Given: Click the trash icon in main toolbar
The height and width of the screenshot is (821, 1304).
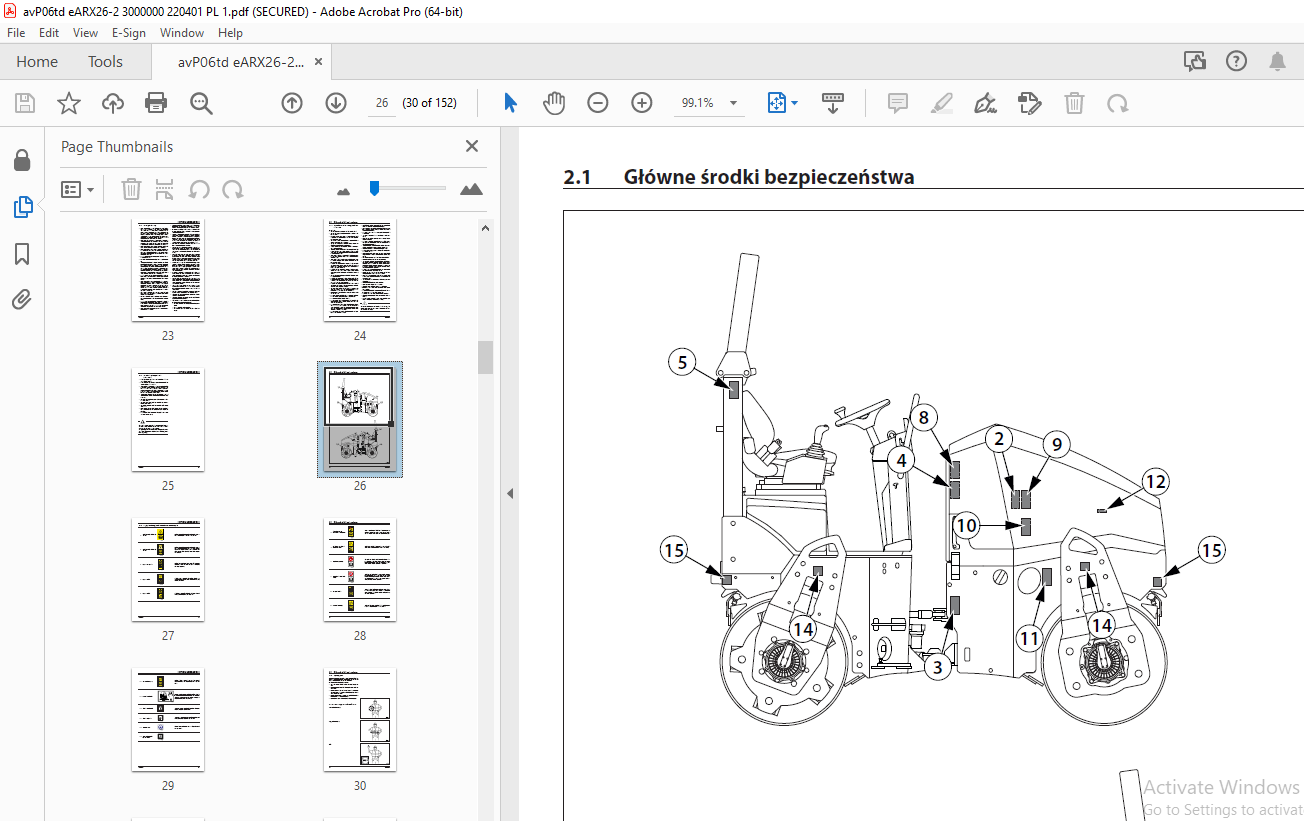Looking at the screenshot, I should 1074,103.
